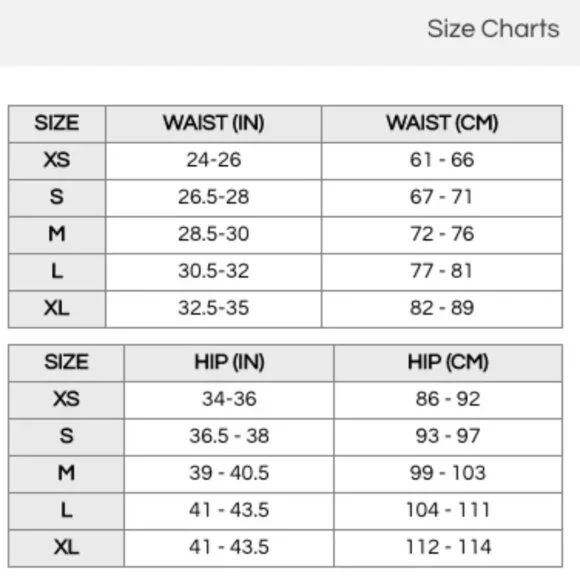Click waist inches value 28.5-30
The image size is (580, 580).
click(213, 234)
